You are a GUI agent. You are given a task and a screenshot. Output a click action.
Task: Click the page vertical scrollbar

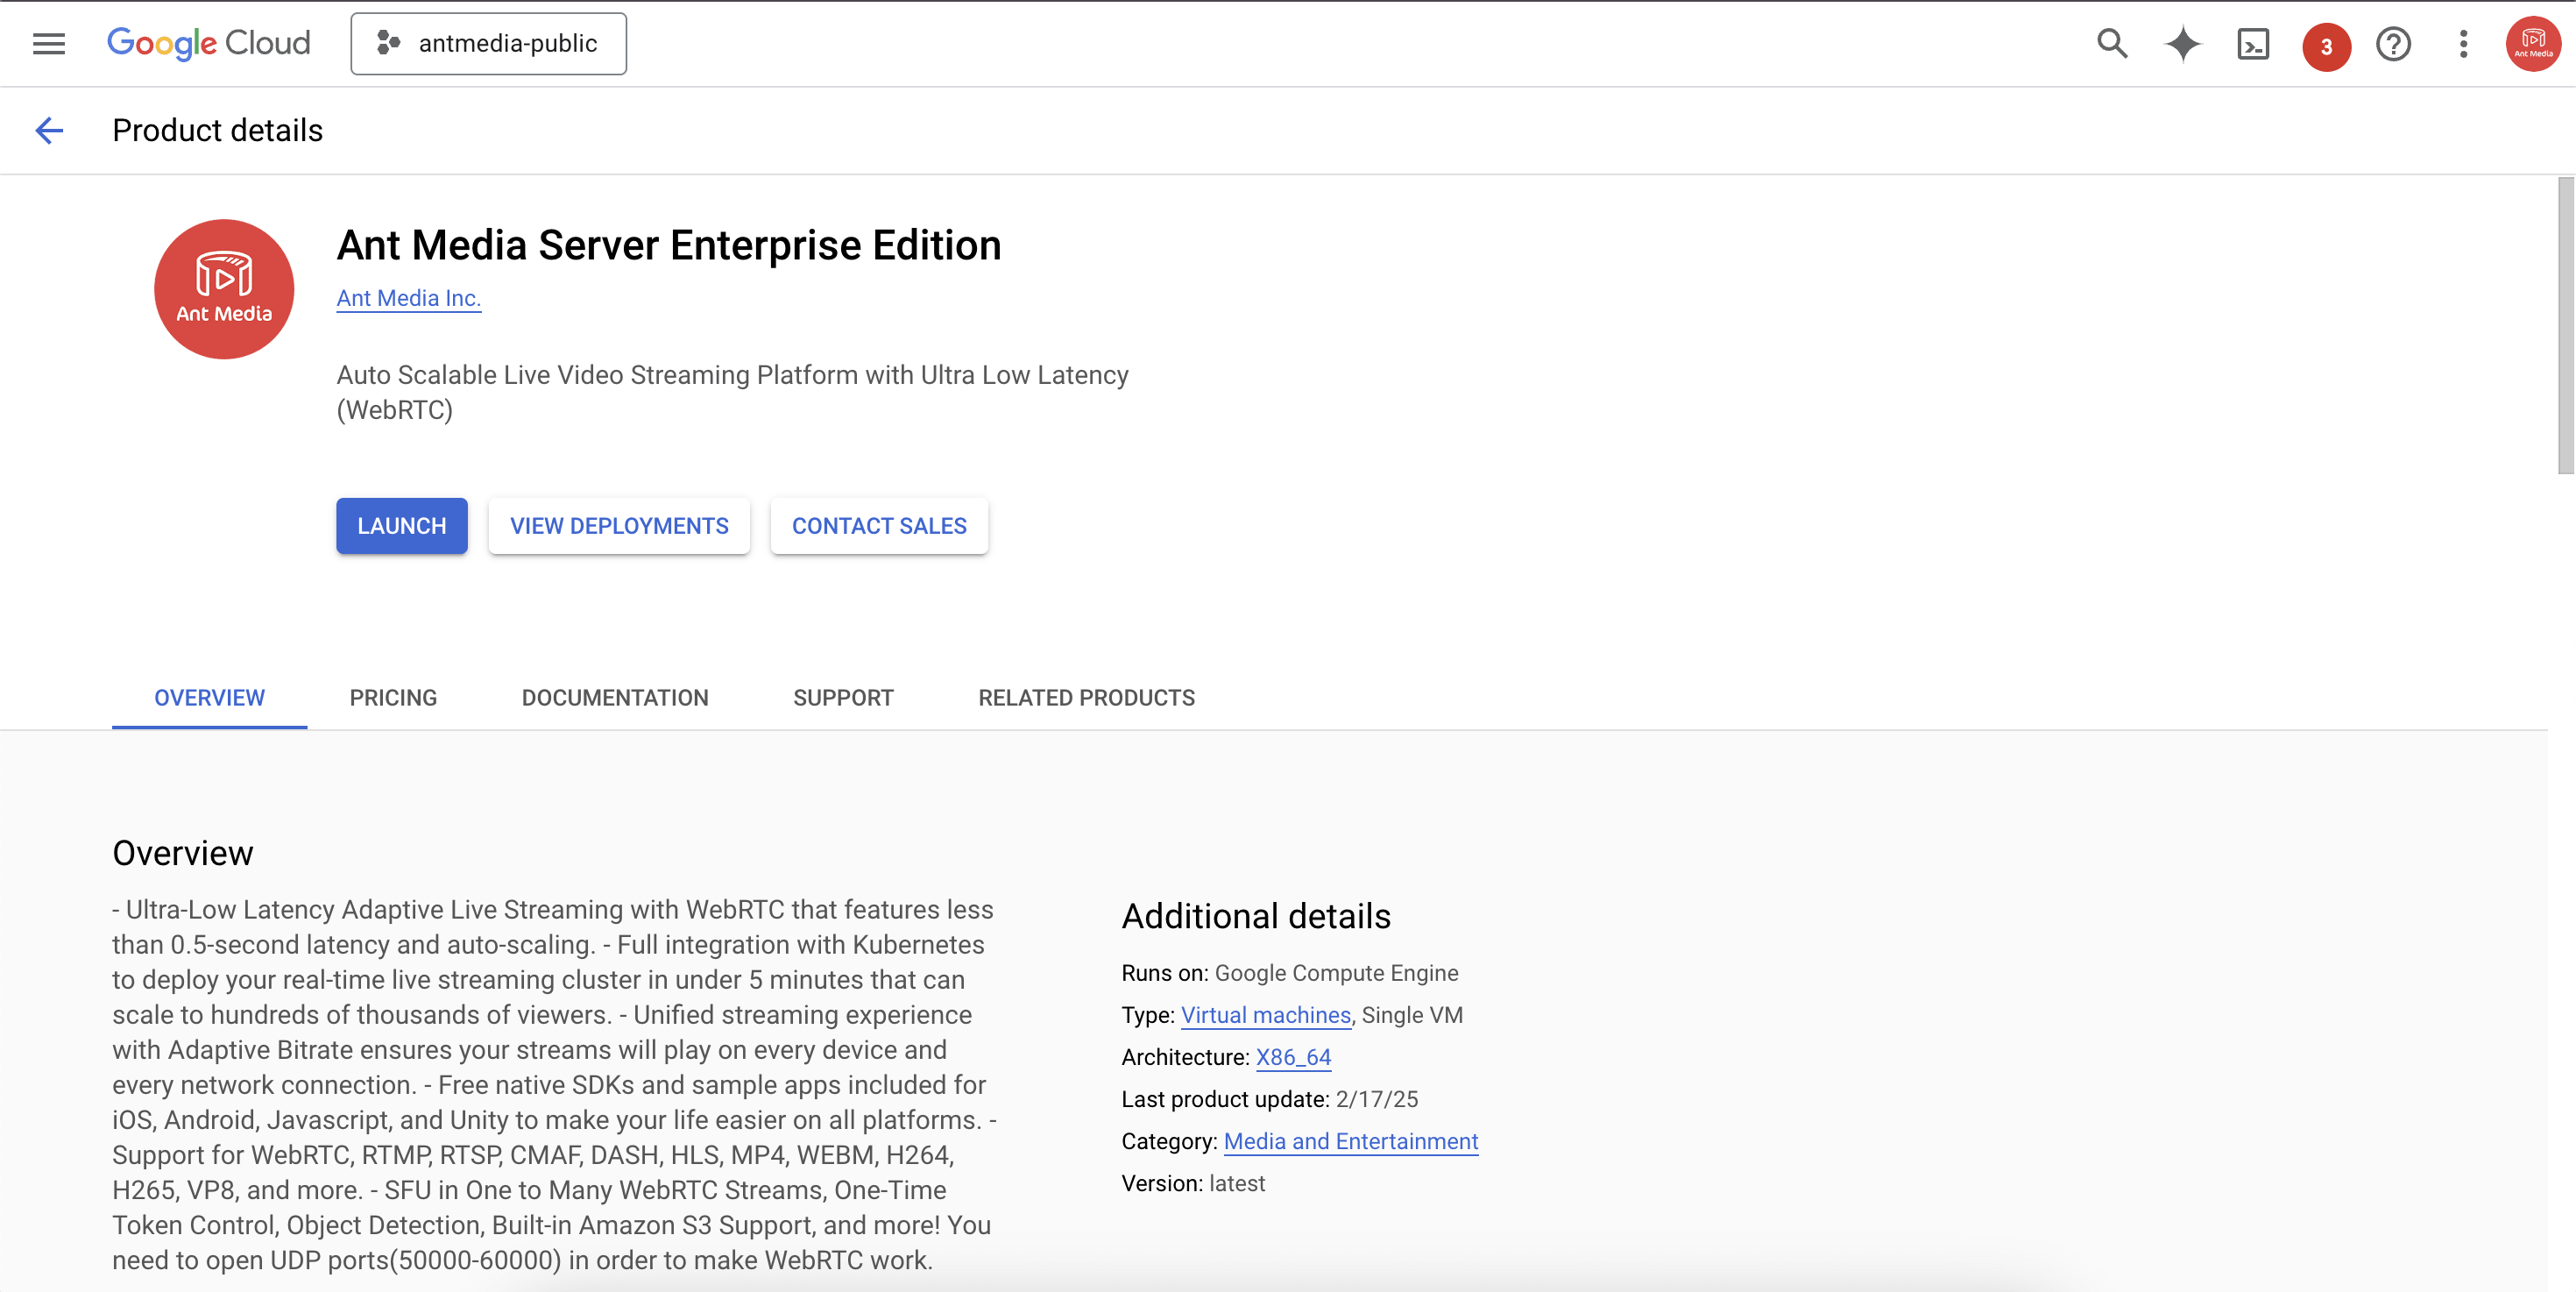[2565, 326]
